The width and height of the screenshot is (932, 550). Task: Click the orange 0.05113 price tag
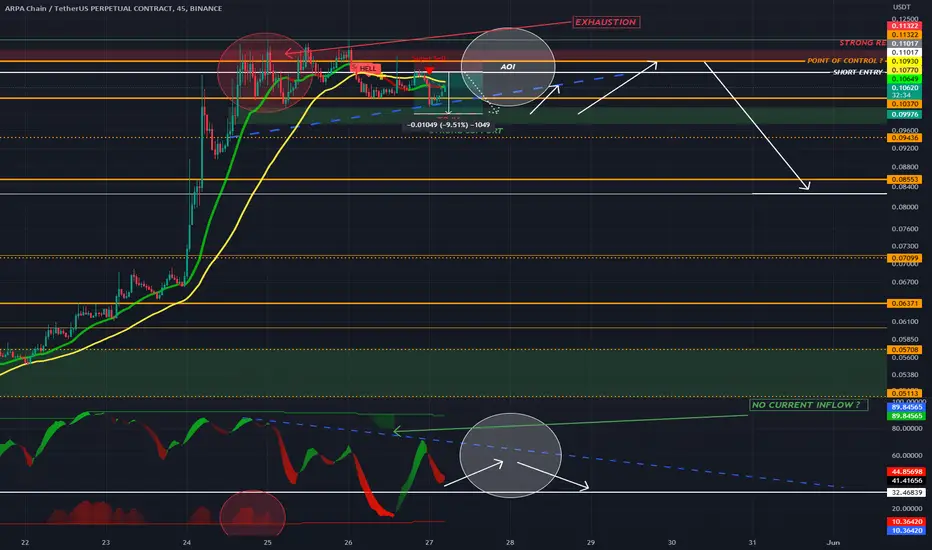pos(905,393)
